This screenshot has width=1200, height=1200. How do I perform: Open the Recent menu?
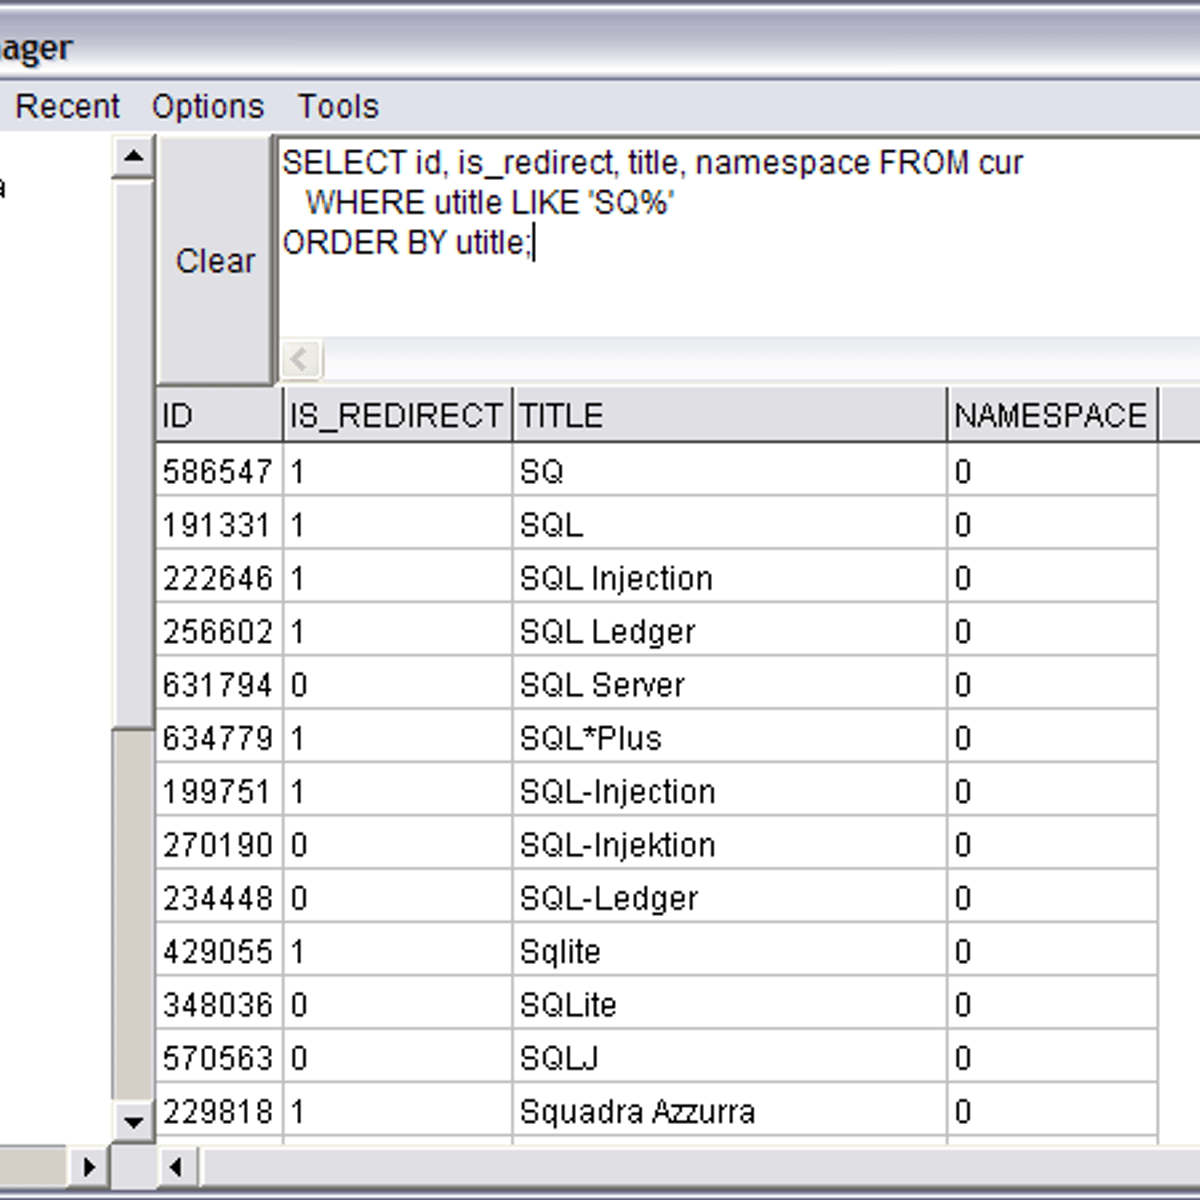tap(67, 106)
